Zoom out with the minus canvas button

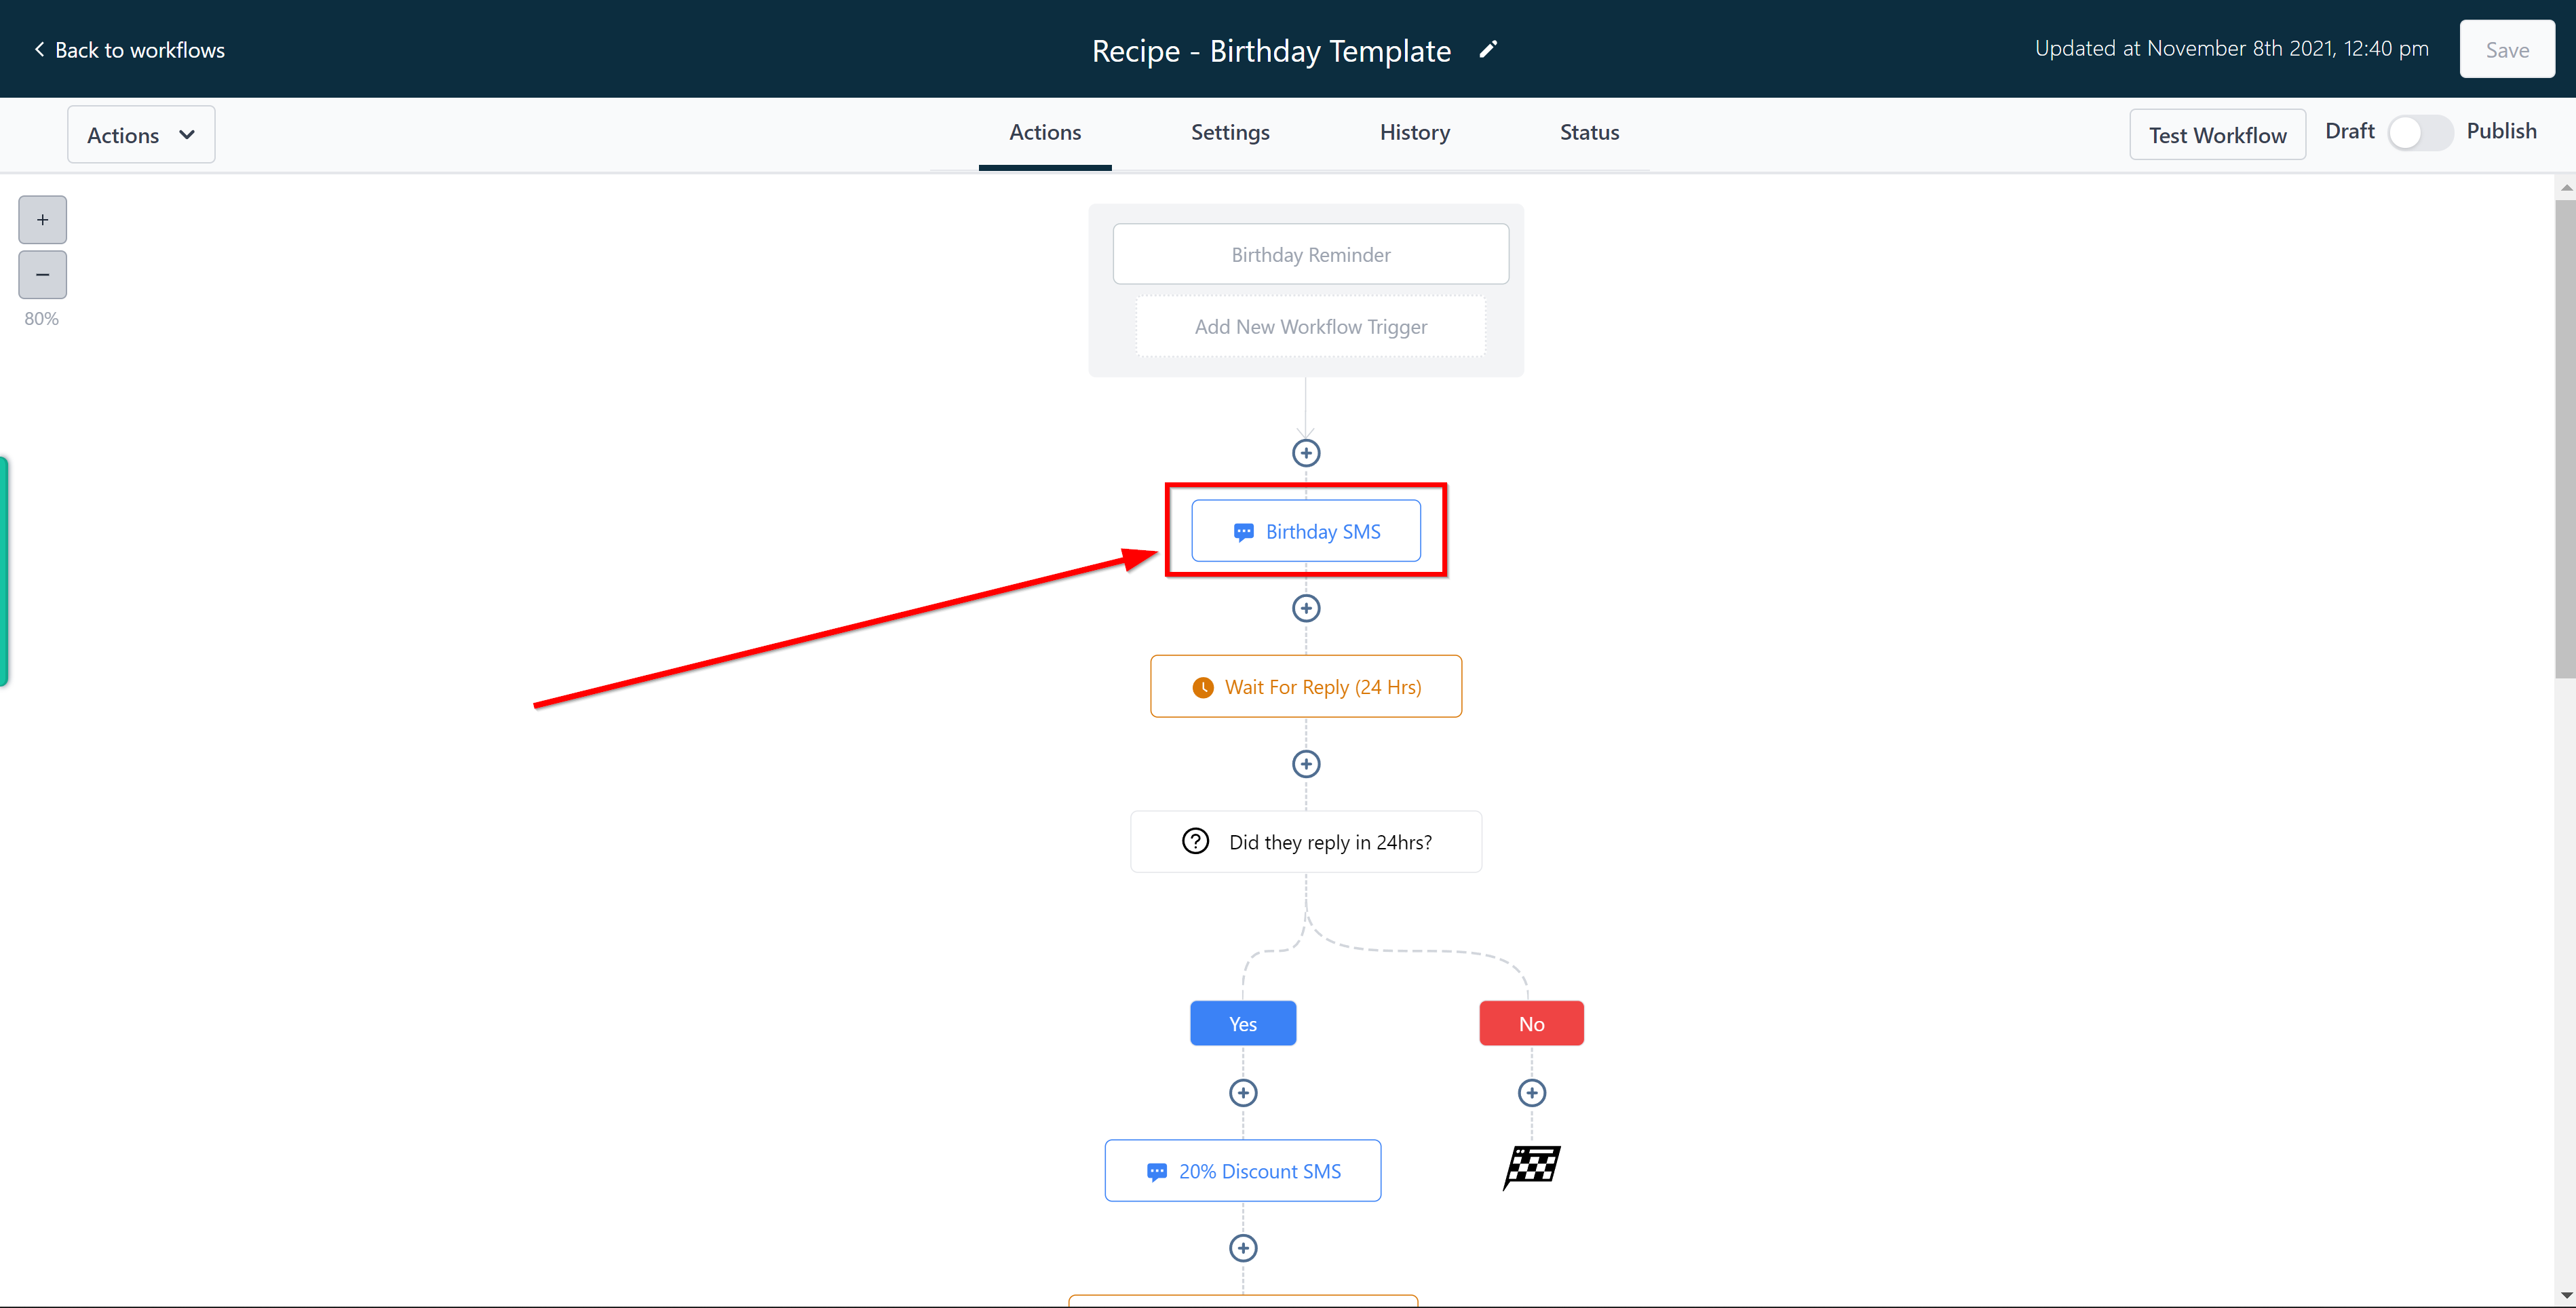(x=42, y=275)
